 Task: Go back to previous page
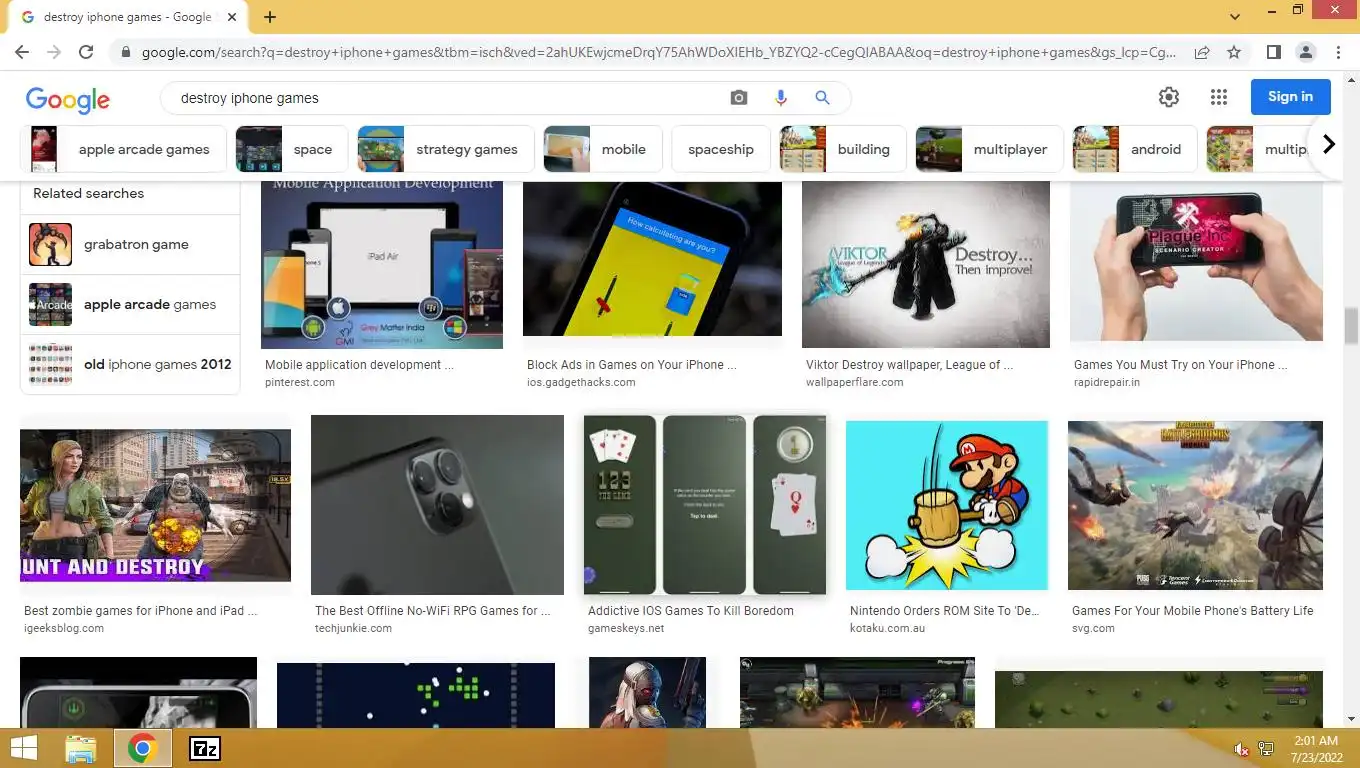pyautogui.click(x=22, y=52)
